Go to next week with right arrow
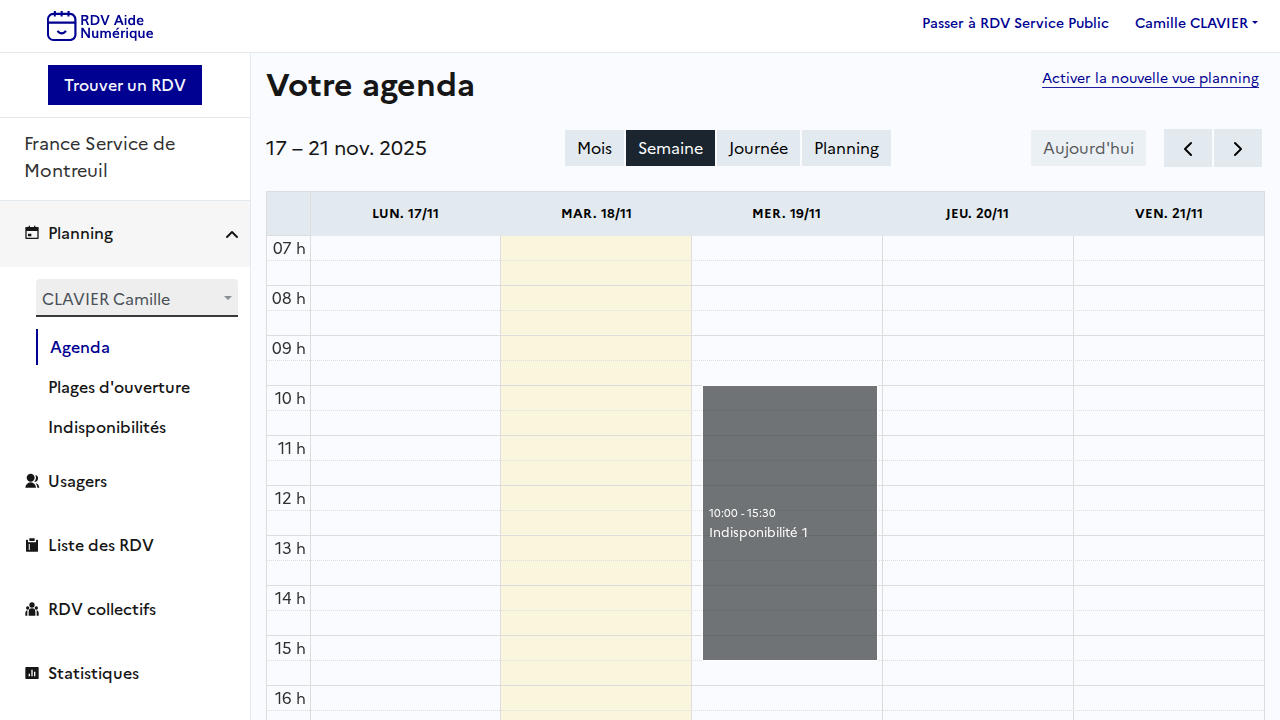 coord(1237,148)
